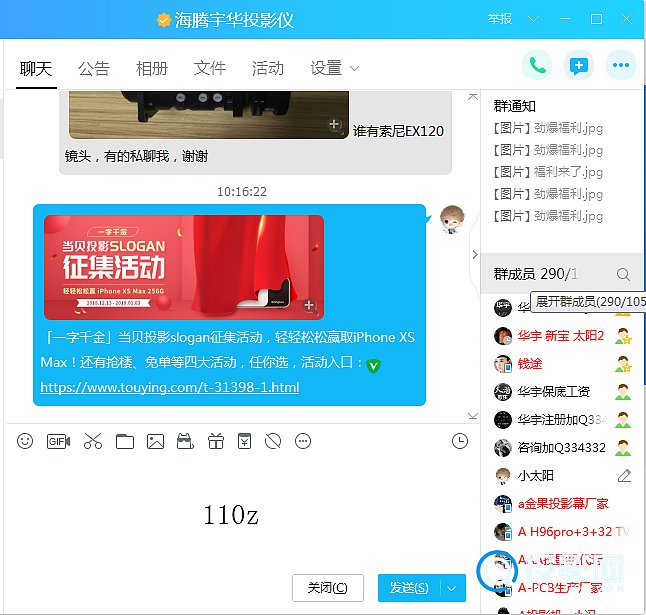The width and height of the screenshot is (646, 615).
Task: Click the send picture icon
Action: [155, 441]
